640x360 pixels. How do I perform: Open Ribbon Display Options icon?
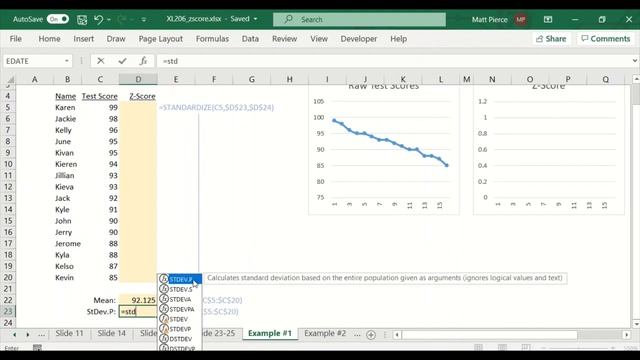coord(548,19)
